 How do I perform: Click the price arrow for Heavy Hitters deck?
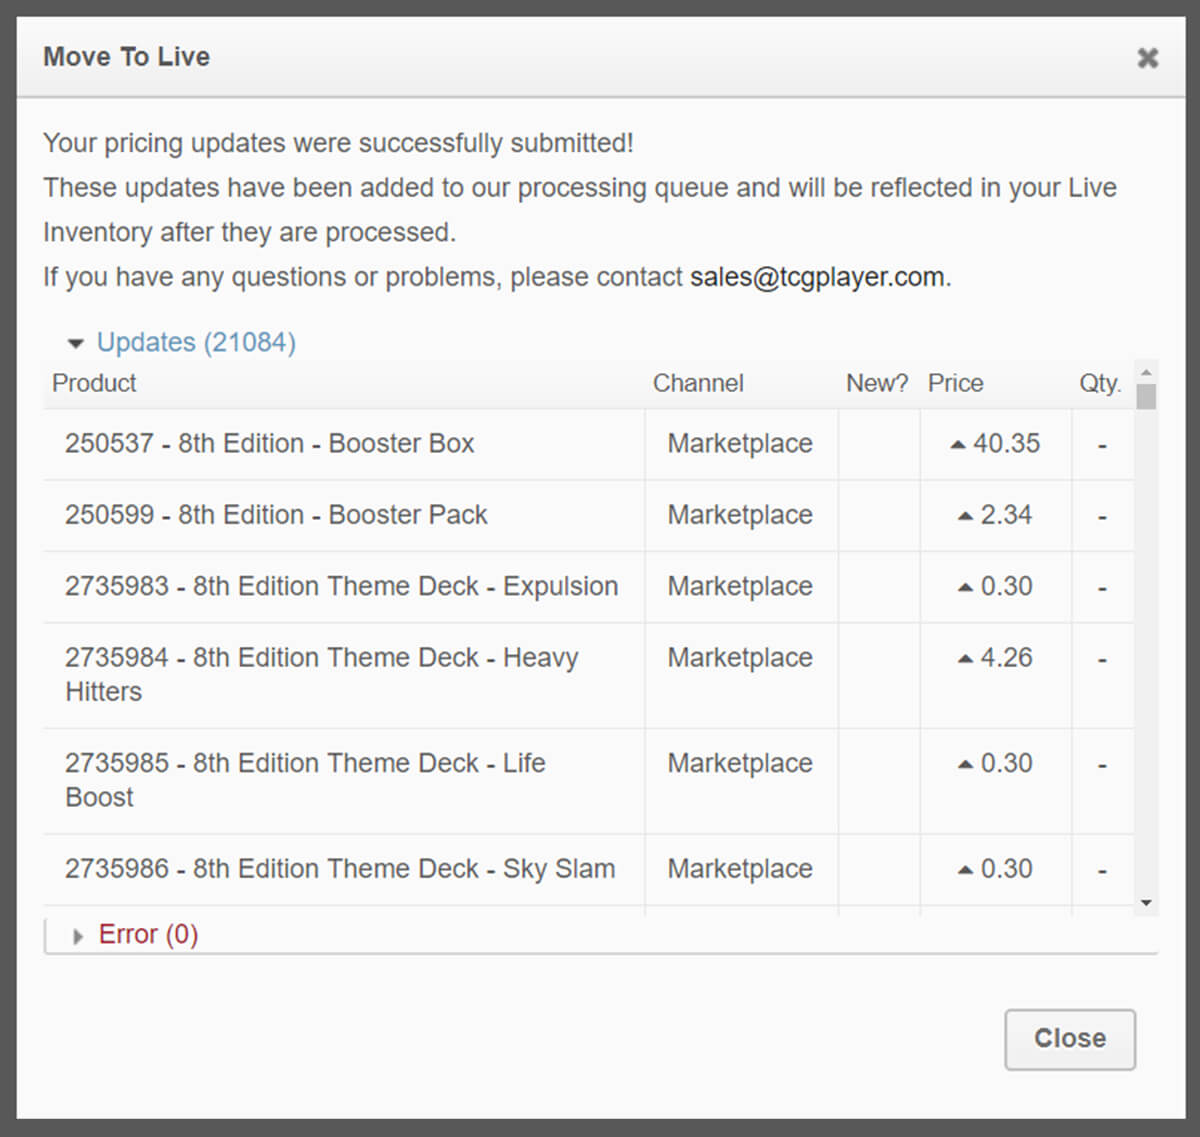click(x=964, y=658)
